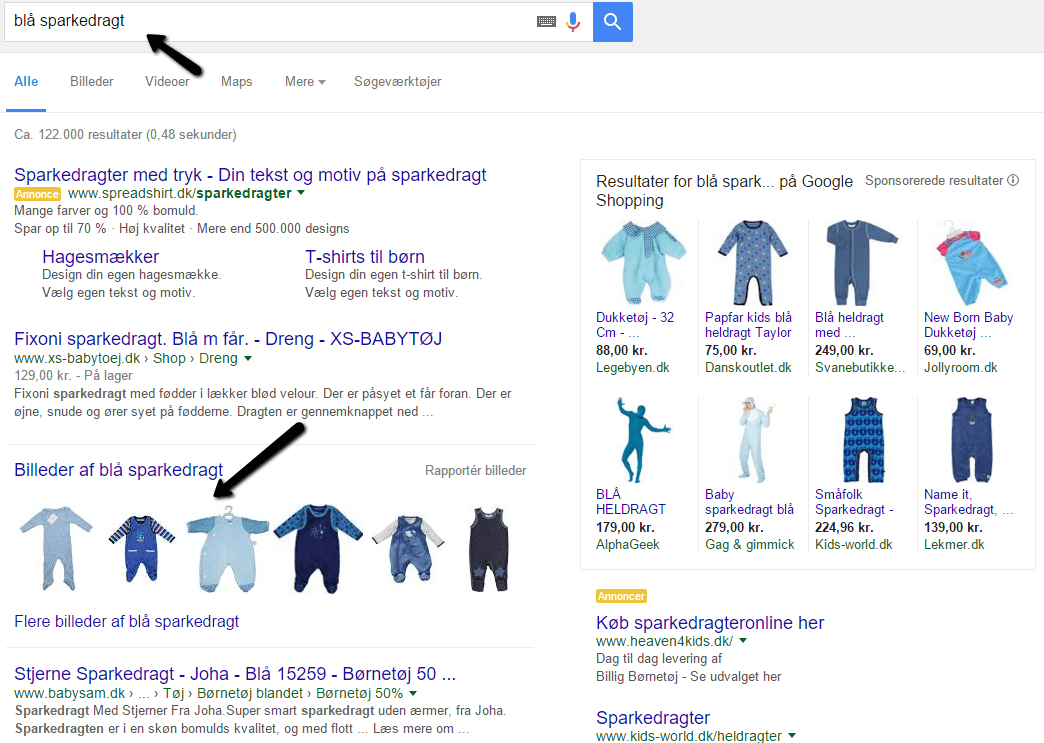Viewport: 1044px width, 743px height.
Task: Open Sparkedragter med tryk ad link
Action: click(x=250, y=174)
